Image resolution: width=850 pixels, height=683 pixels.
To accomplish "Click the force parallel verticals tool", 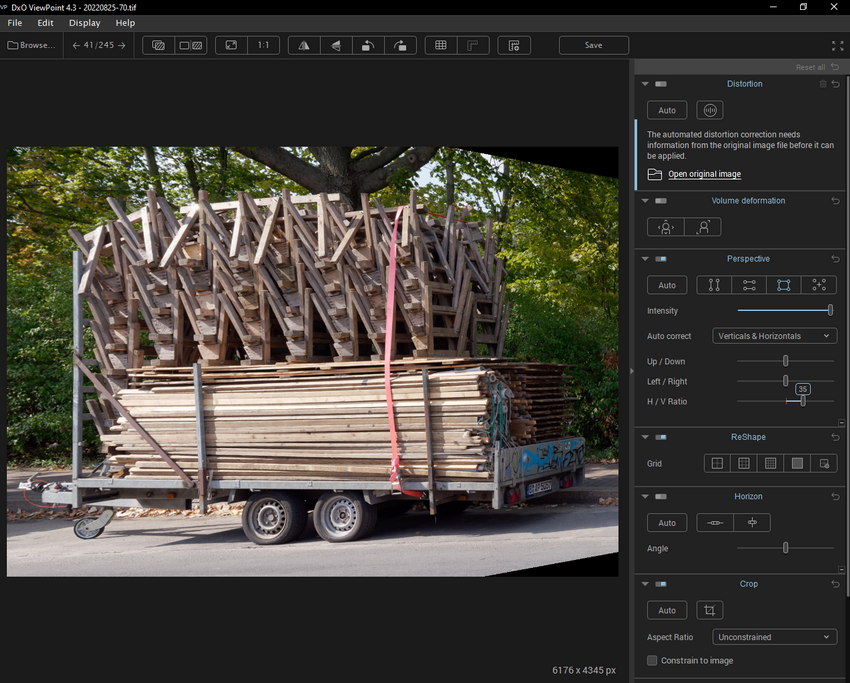I will click(714, 285).
